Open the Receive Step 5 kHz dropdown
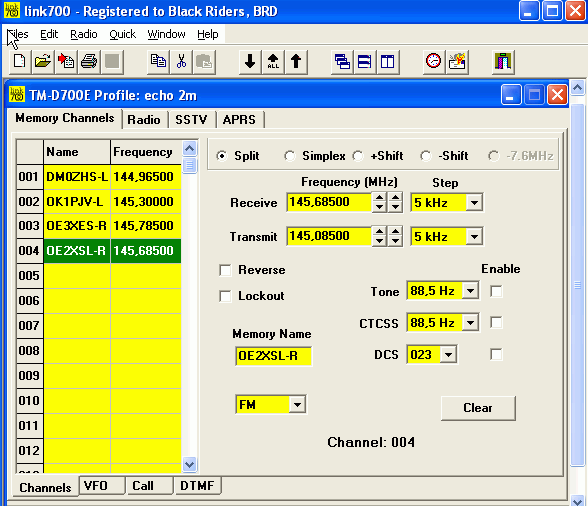The width and height of the screenshot is (588, 506). click(x=474, y=203)
